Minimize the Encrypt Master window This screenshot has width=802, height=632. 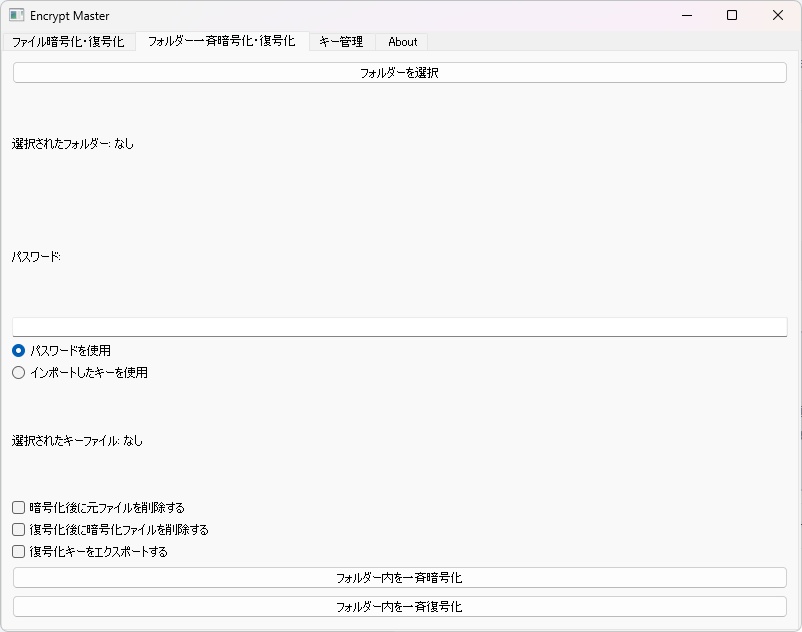coord(686,16)
